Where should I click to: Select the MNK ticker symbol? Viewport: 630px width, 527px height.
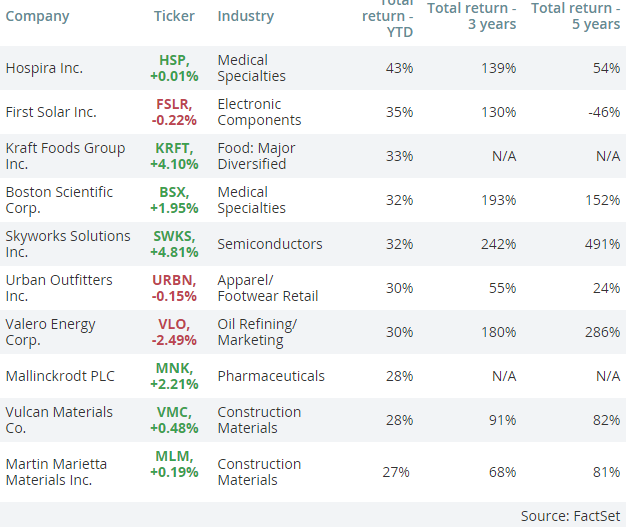176,368
